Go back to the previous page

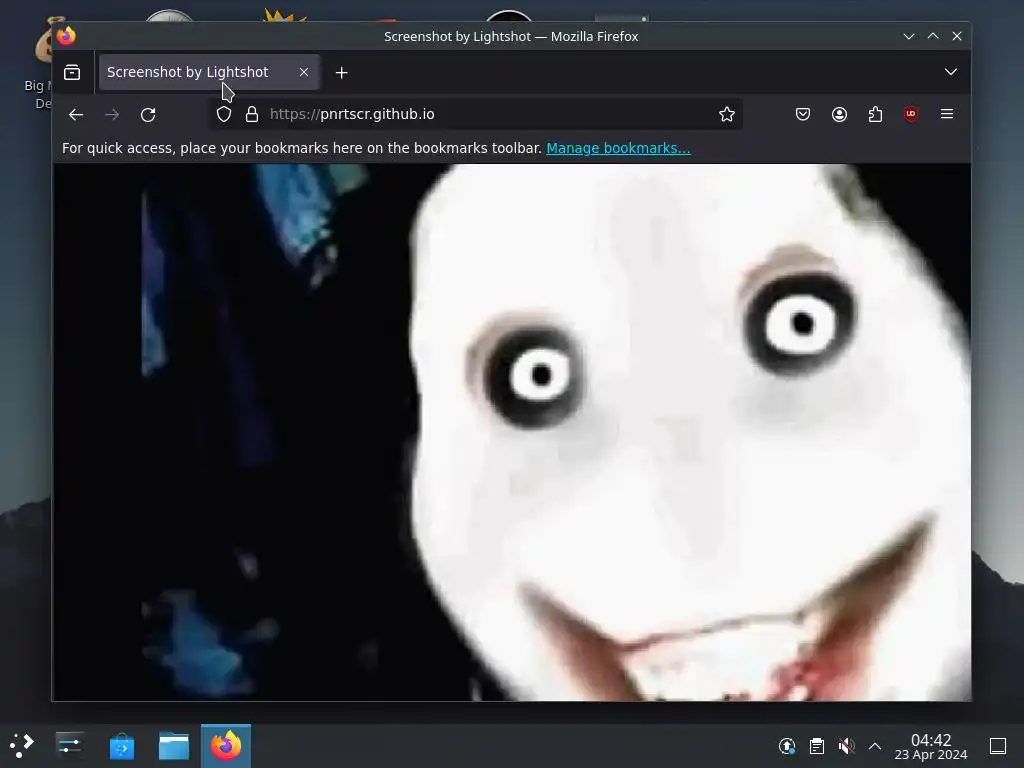(76, 115)
